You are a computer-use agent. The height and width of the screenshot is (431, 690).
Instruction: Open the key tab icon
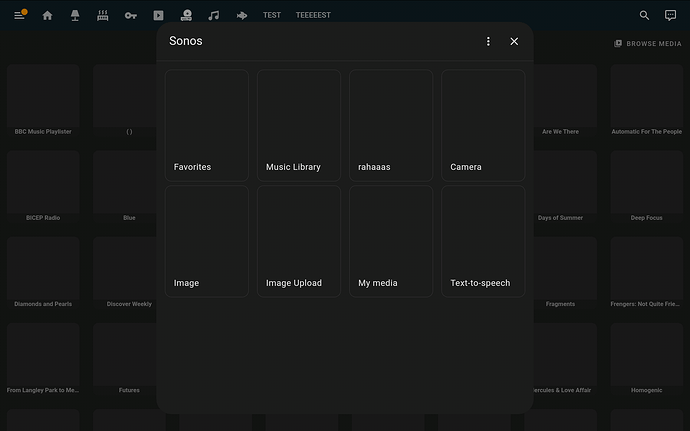point(131,15)
